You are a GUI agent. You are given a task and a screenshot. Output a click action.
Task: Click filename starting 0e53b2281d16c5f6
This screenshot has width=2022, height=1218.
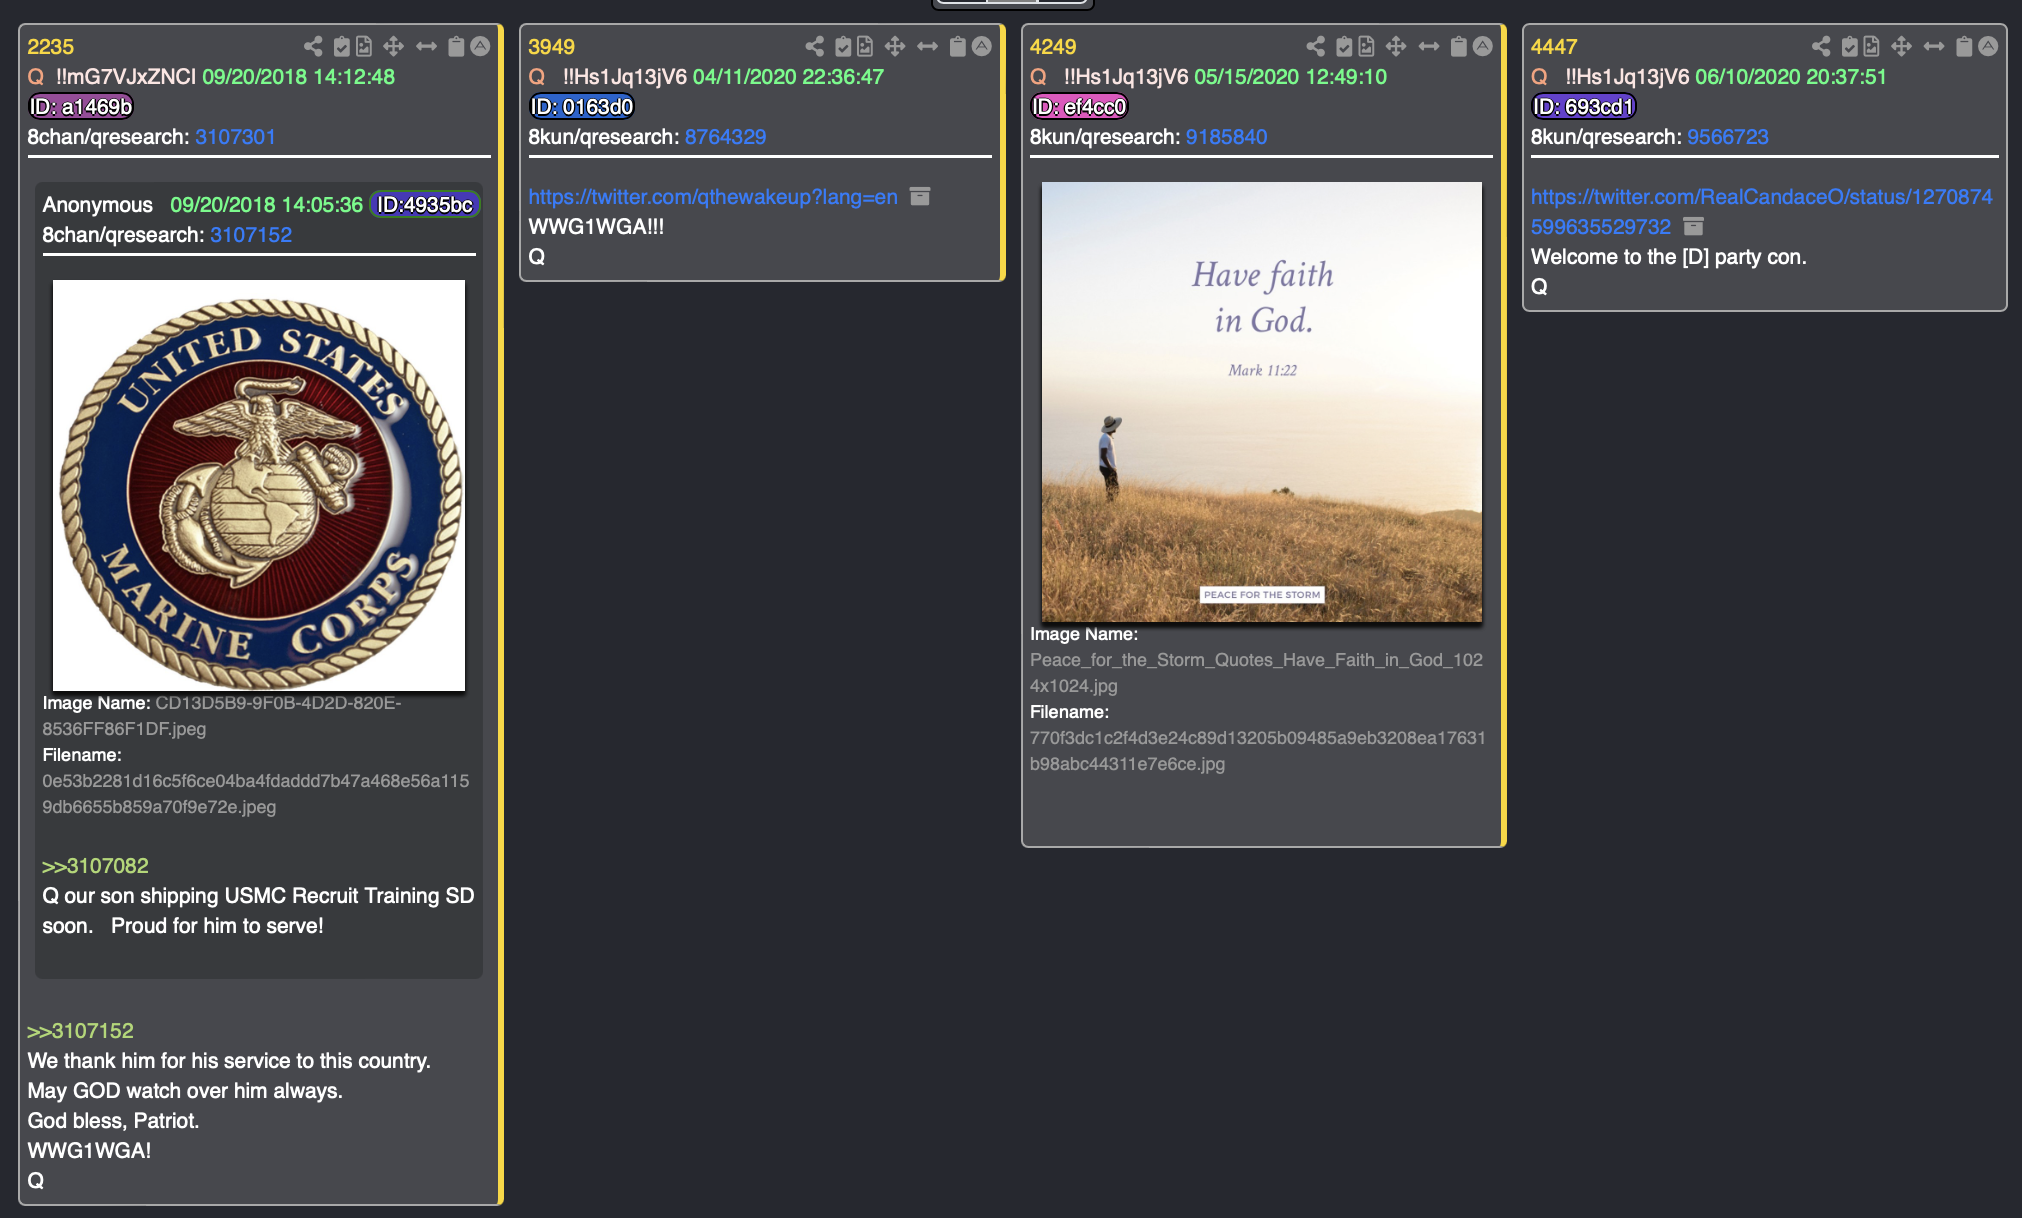(255, 794)
